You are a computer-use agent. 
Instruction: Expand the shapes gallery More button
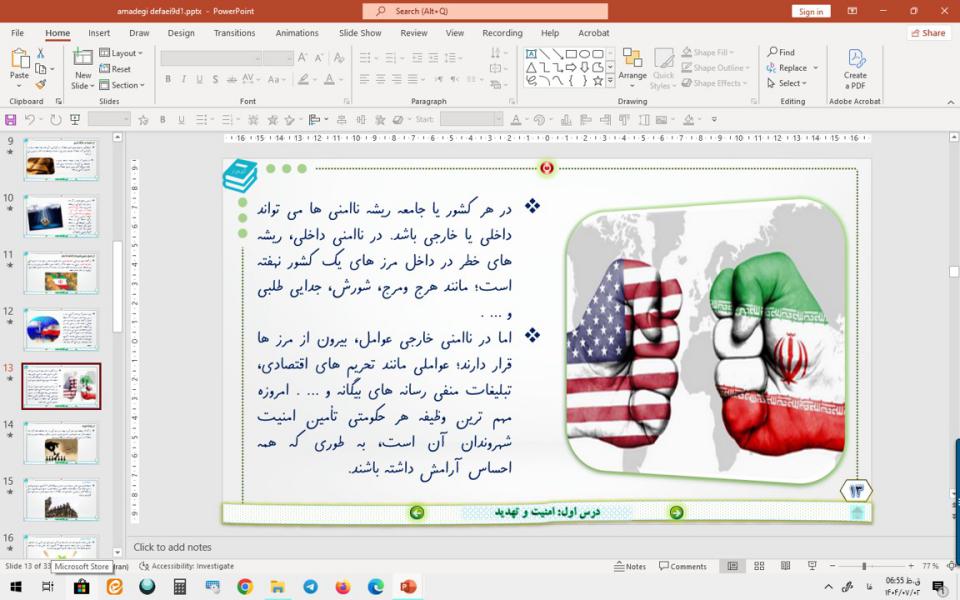point(610,81)
